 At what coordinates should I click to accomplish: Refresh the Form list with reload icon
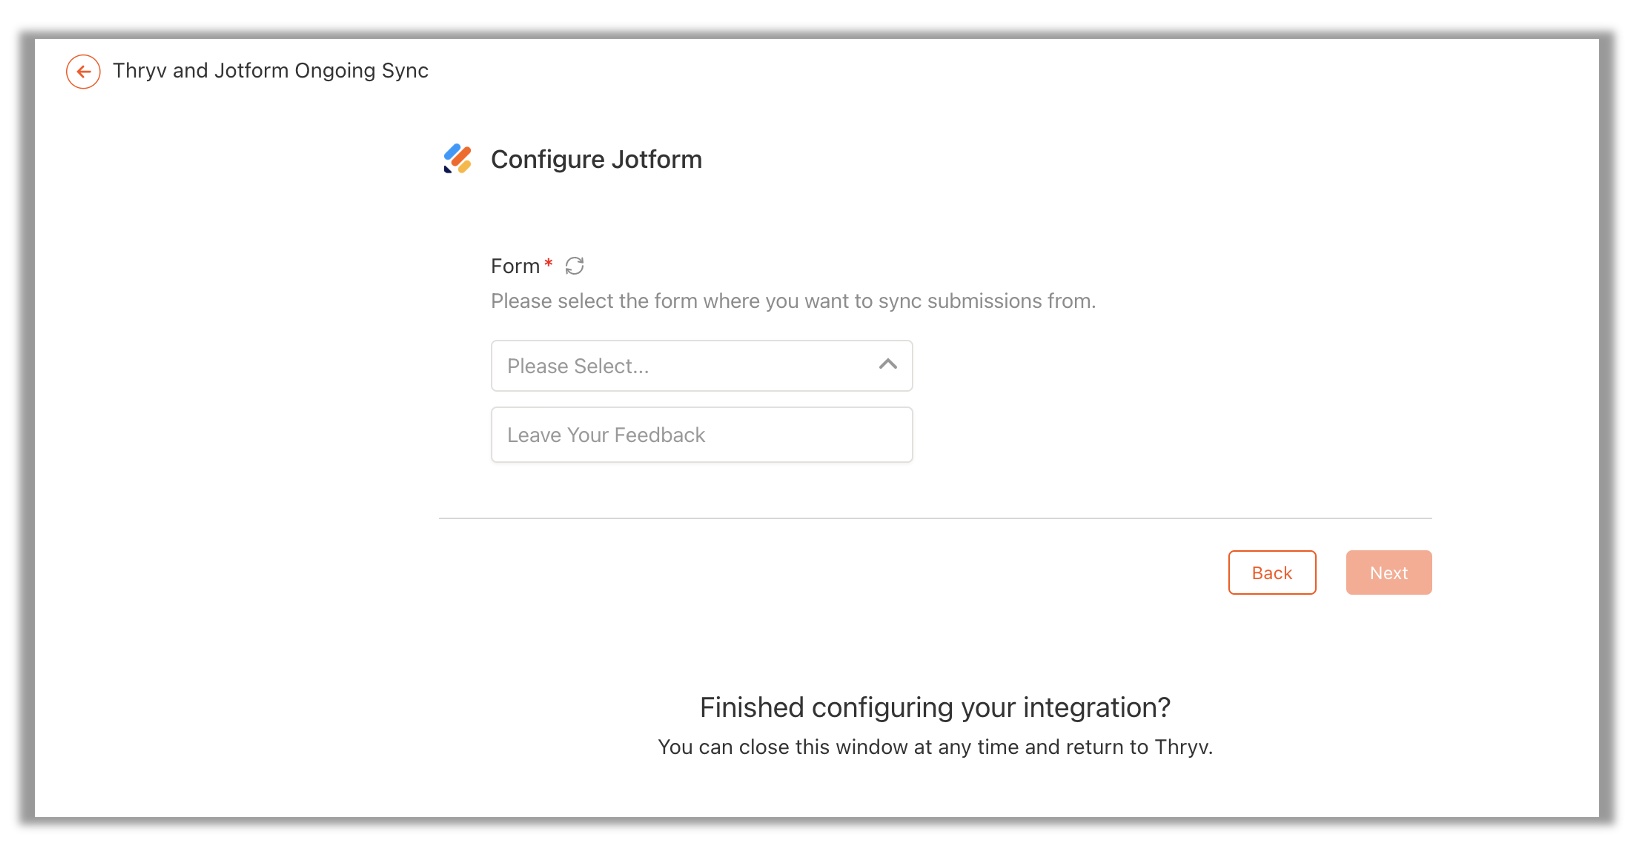click(575, 266)
